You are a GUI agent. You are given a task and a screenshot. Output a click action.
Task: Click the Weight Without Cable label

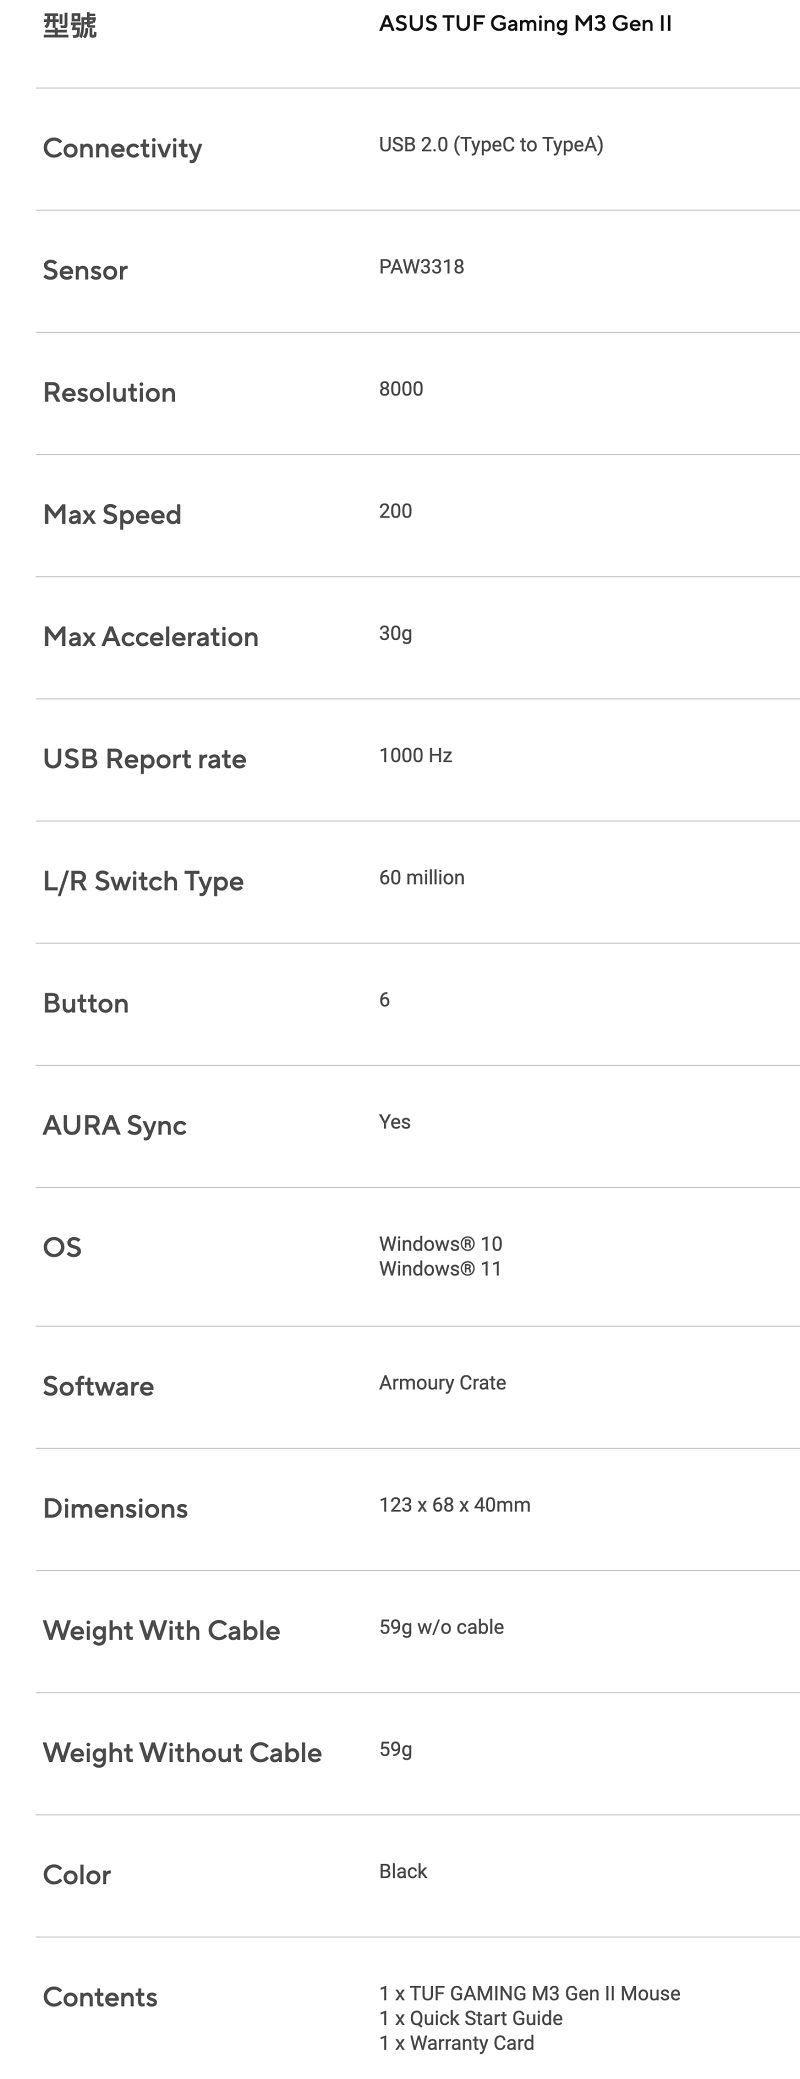pyautogui.click(x=182, y=1752)
